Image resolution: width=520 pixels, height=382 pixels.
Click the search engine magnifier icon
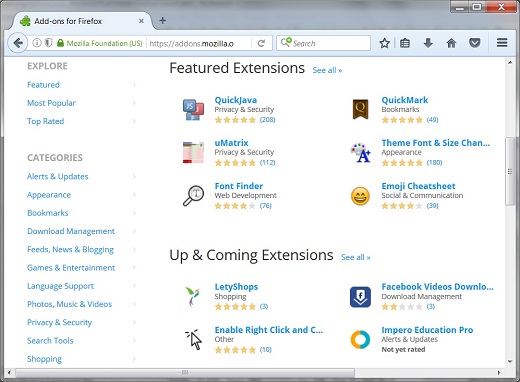point(285,42)
